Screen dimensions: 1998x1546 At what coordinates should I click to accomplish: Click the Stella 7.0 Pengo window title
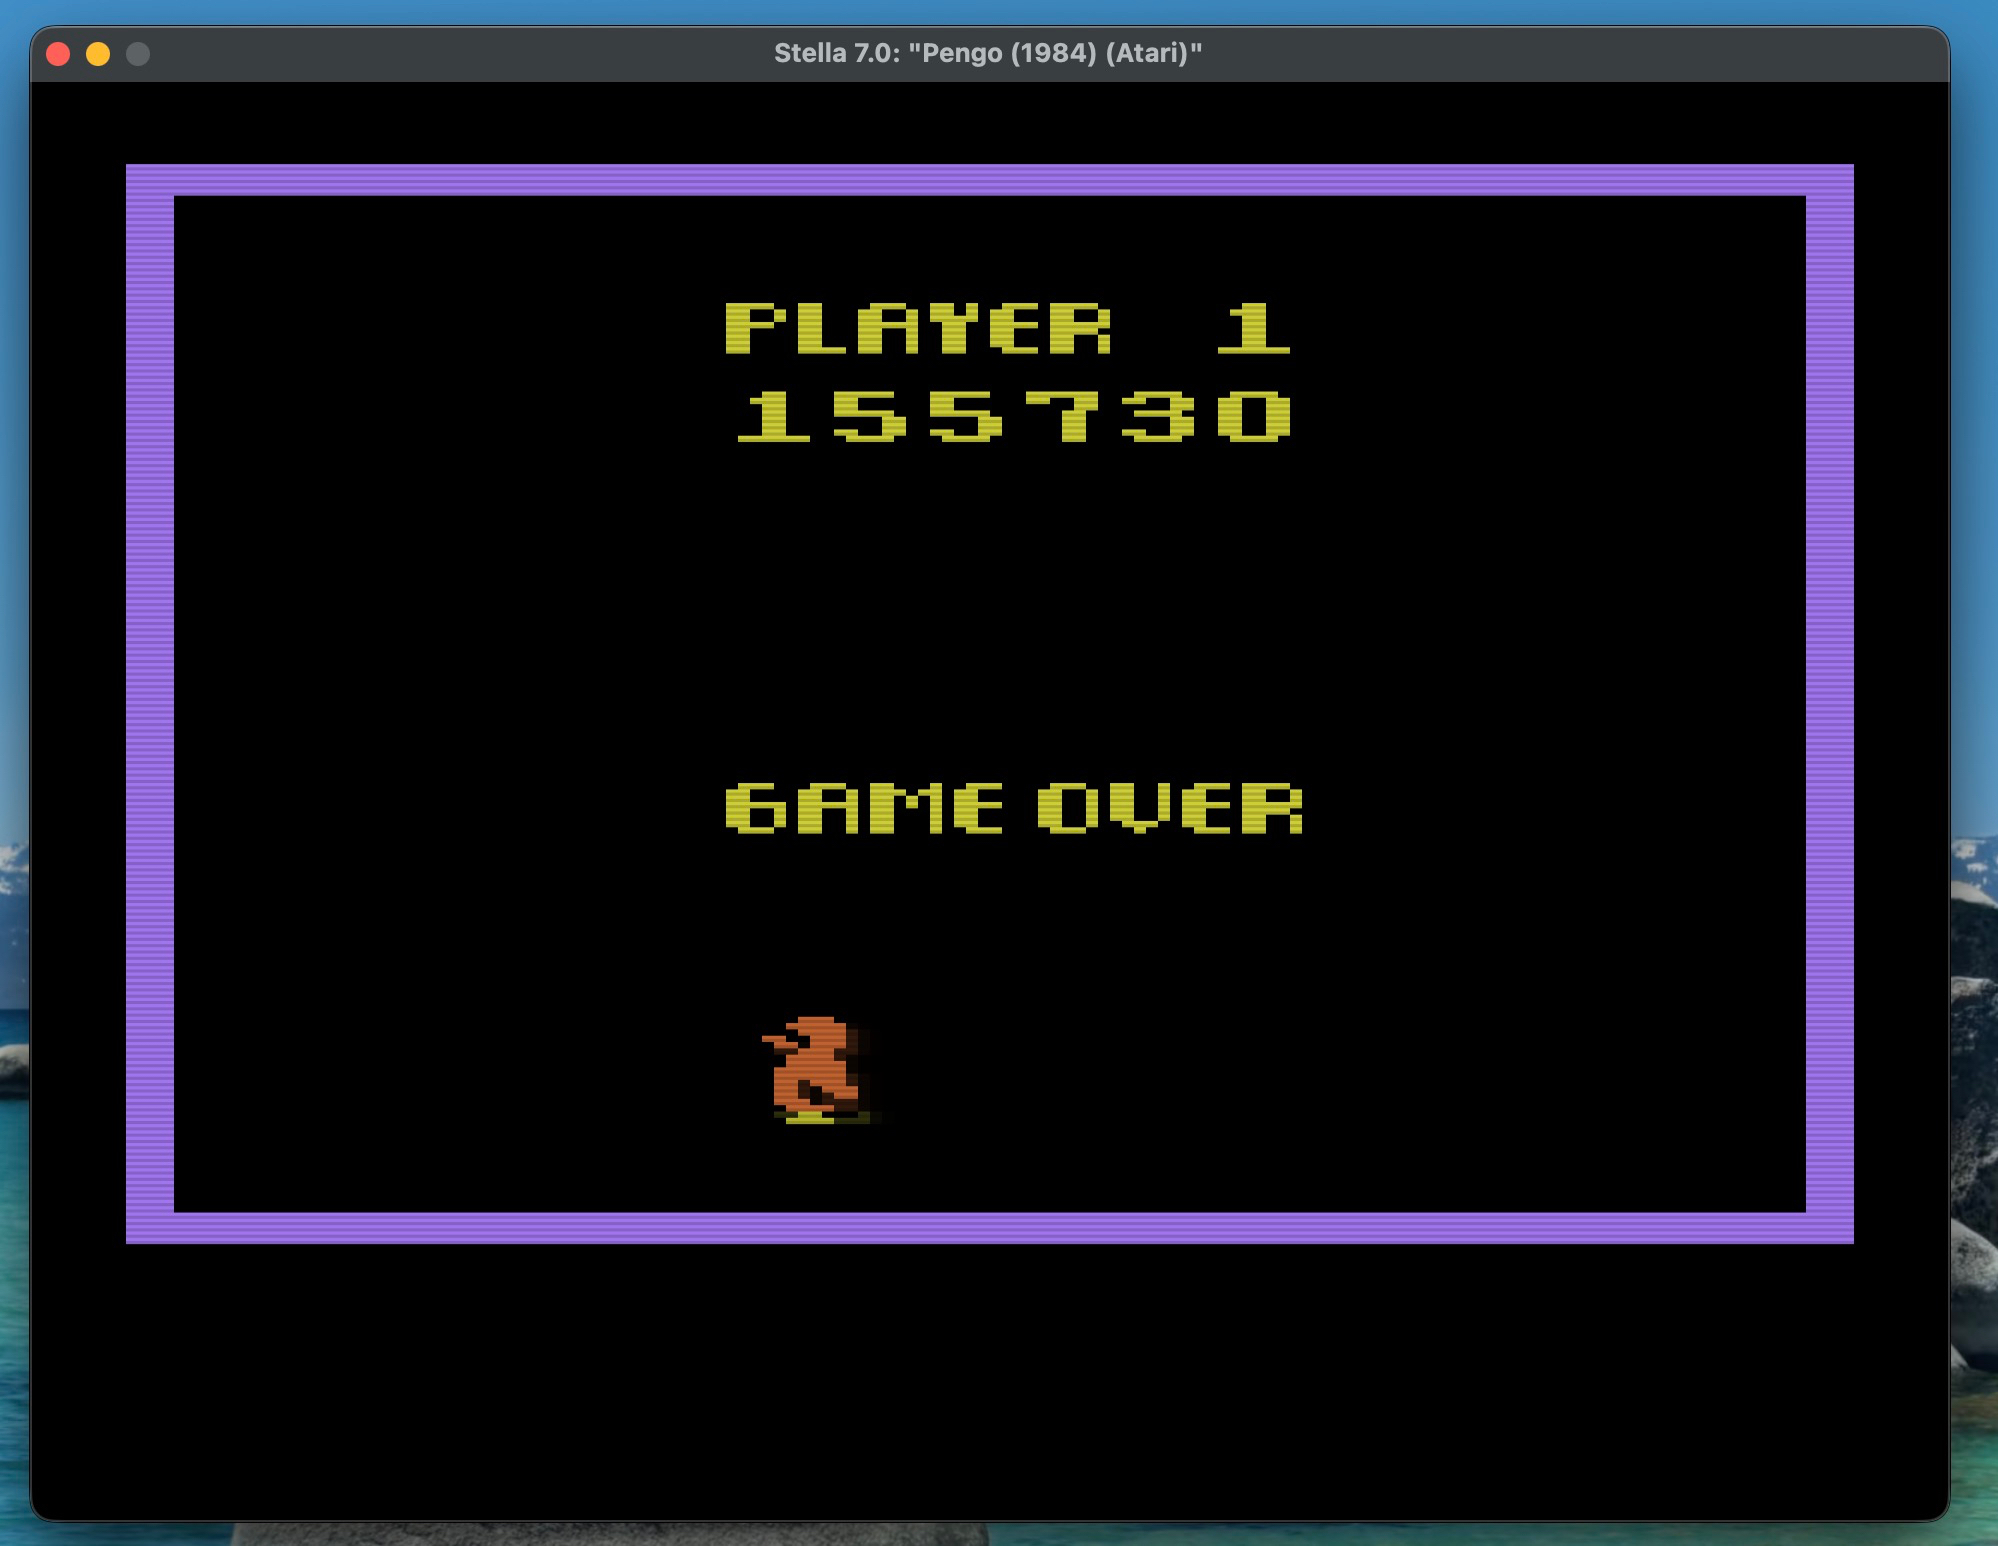point(988,53)
